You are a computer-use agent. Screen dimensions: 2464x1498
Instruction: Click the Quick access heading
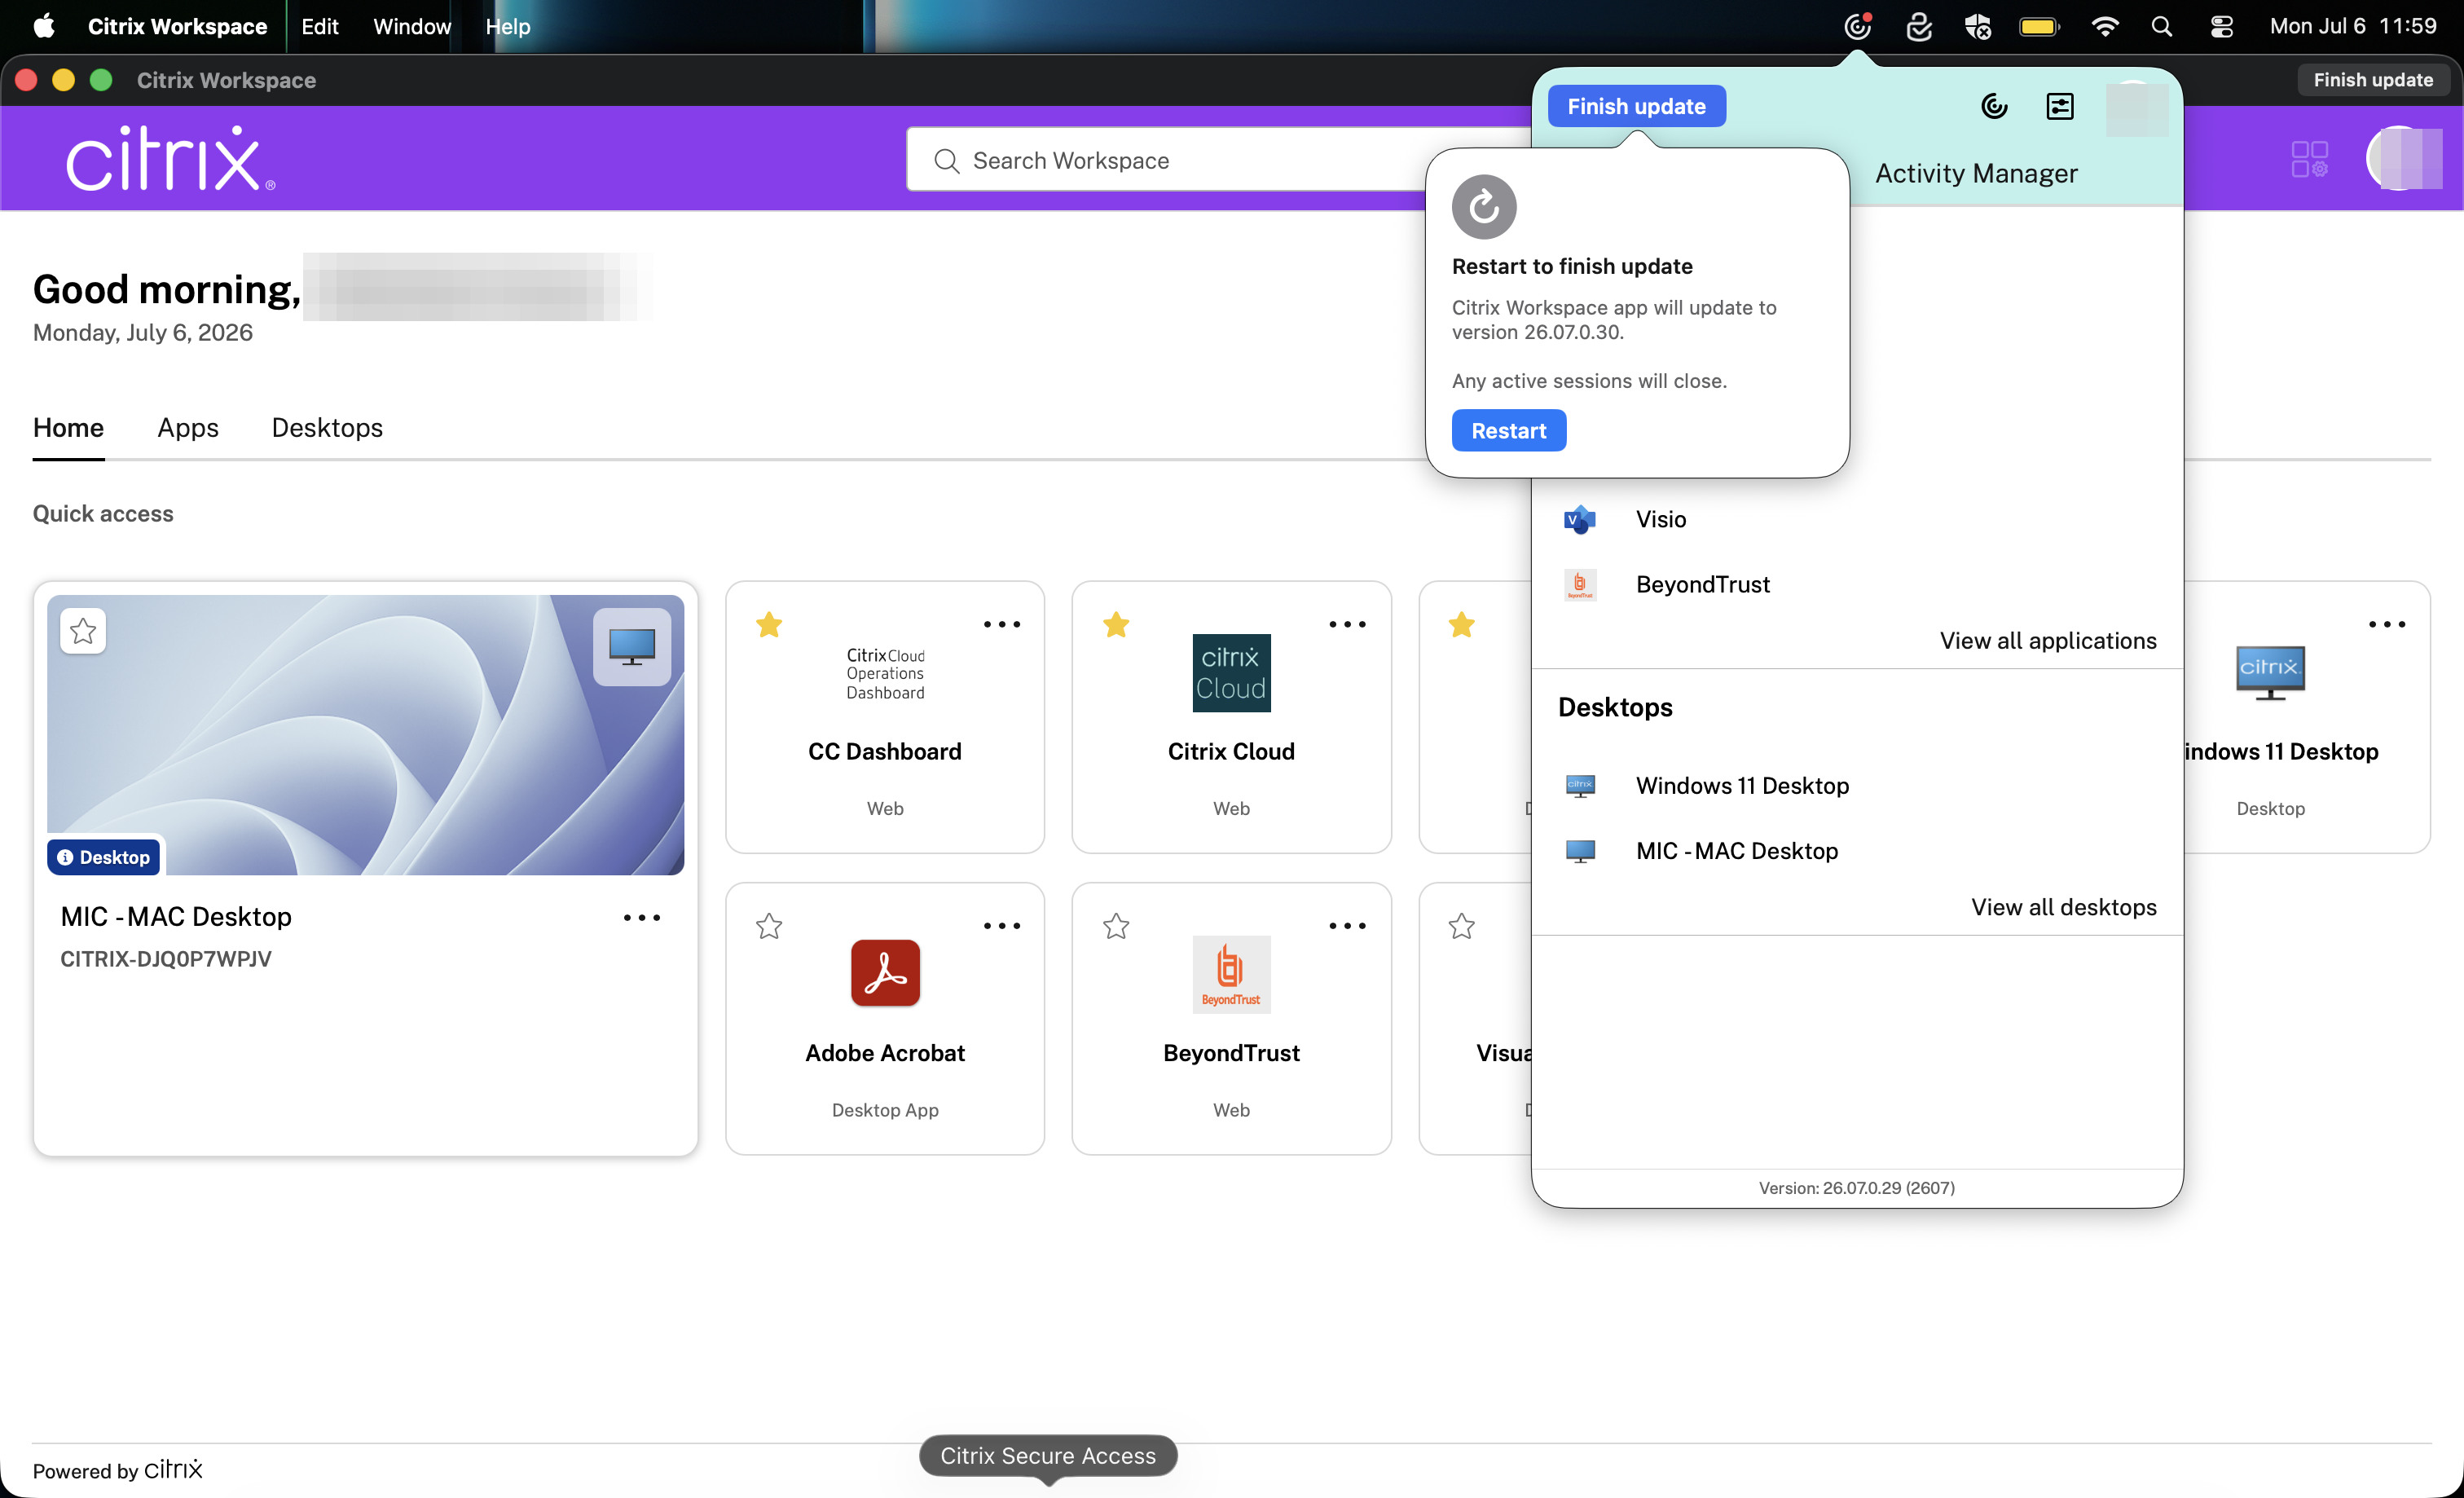(x=103, y=513)
